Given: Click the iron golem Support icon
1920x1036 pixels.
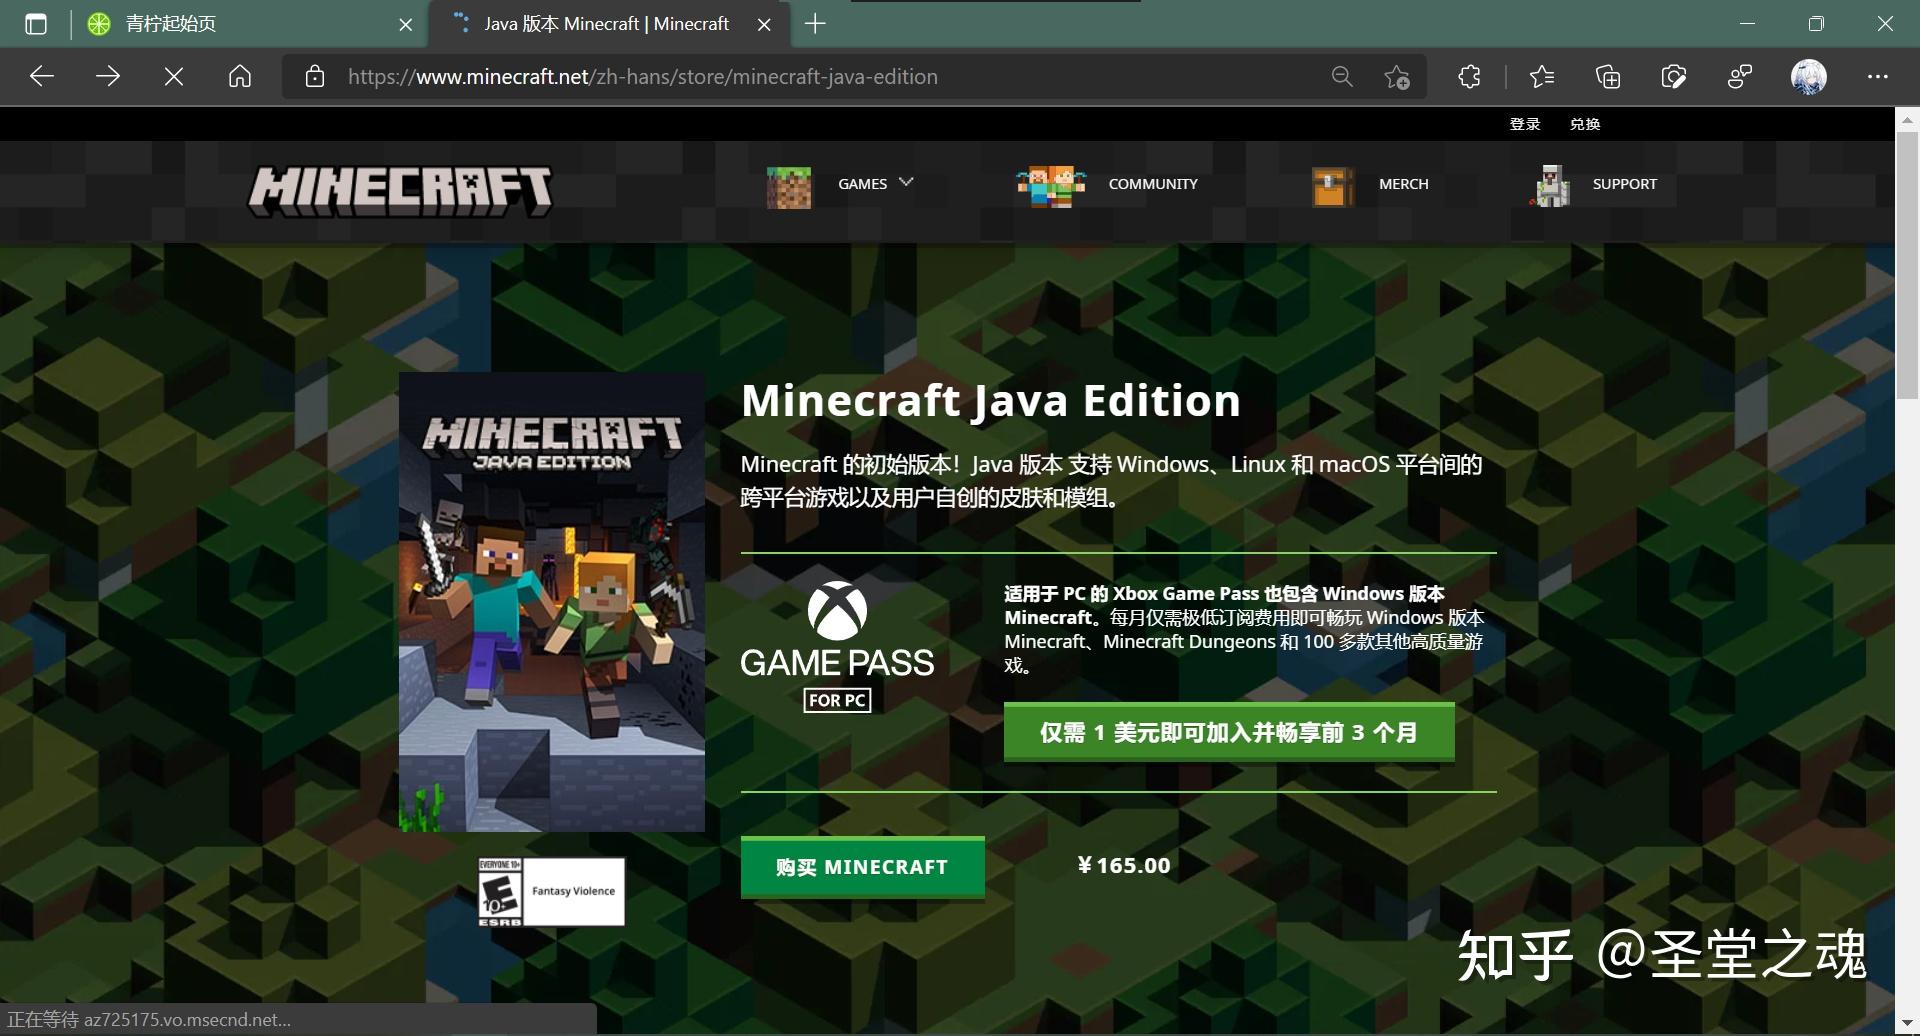Looking at the screenshot, I should coord(1551,185).
